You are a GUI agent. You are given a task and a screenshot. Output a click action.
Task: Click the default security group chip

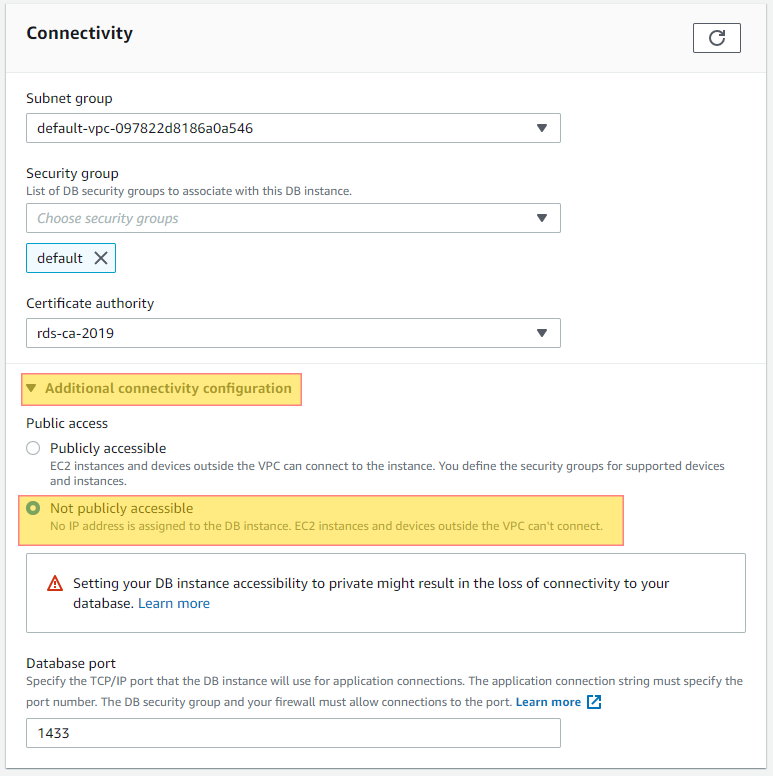pyautogui.click(x=71, y=258)
